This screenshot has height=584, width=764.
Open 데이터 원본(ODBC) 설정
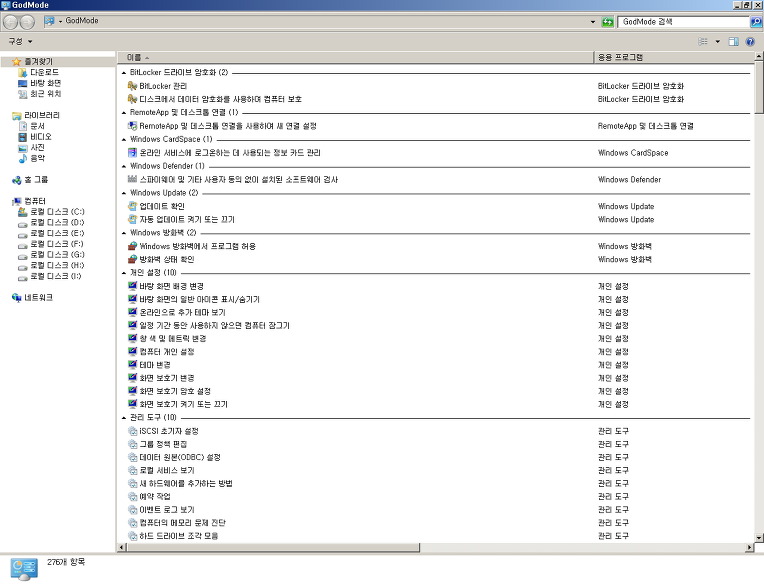coord(180,457)
